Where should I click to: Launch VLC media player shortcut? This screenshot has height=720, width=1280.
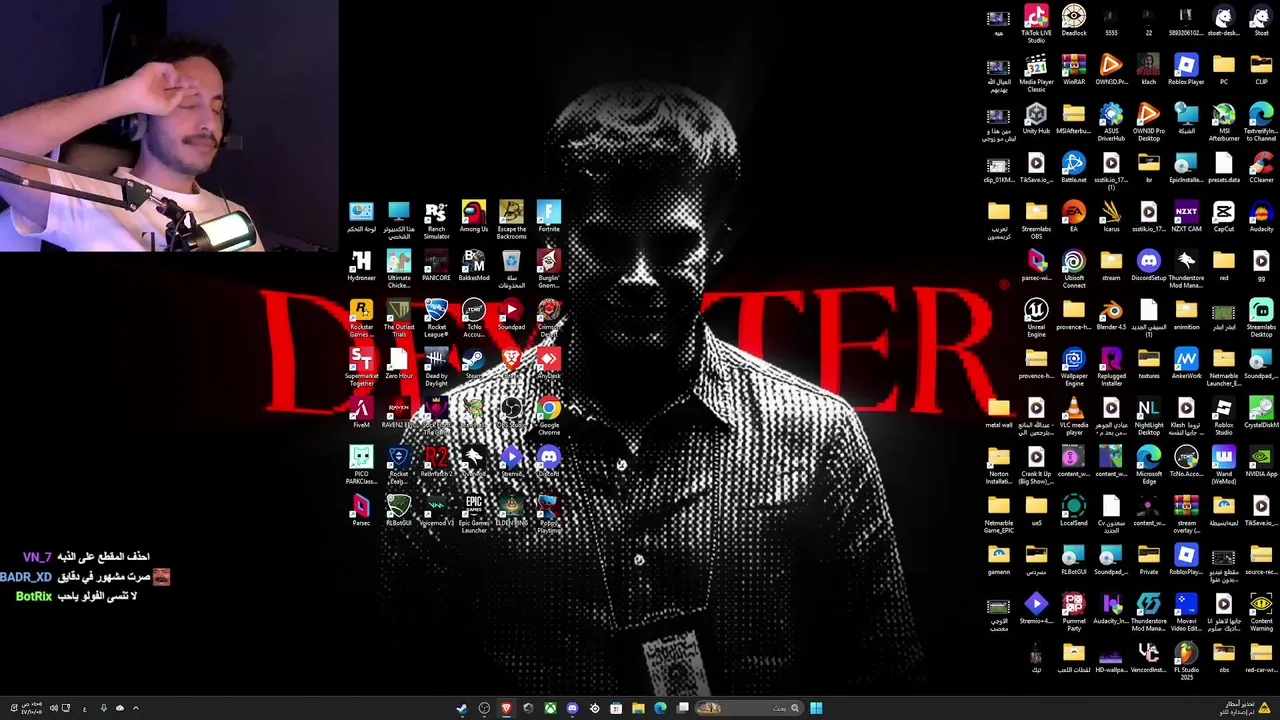point(1074,416)
